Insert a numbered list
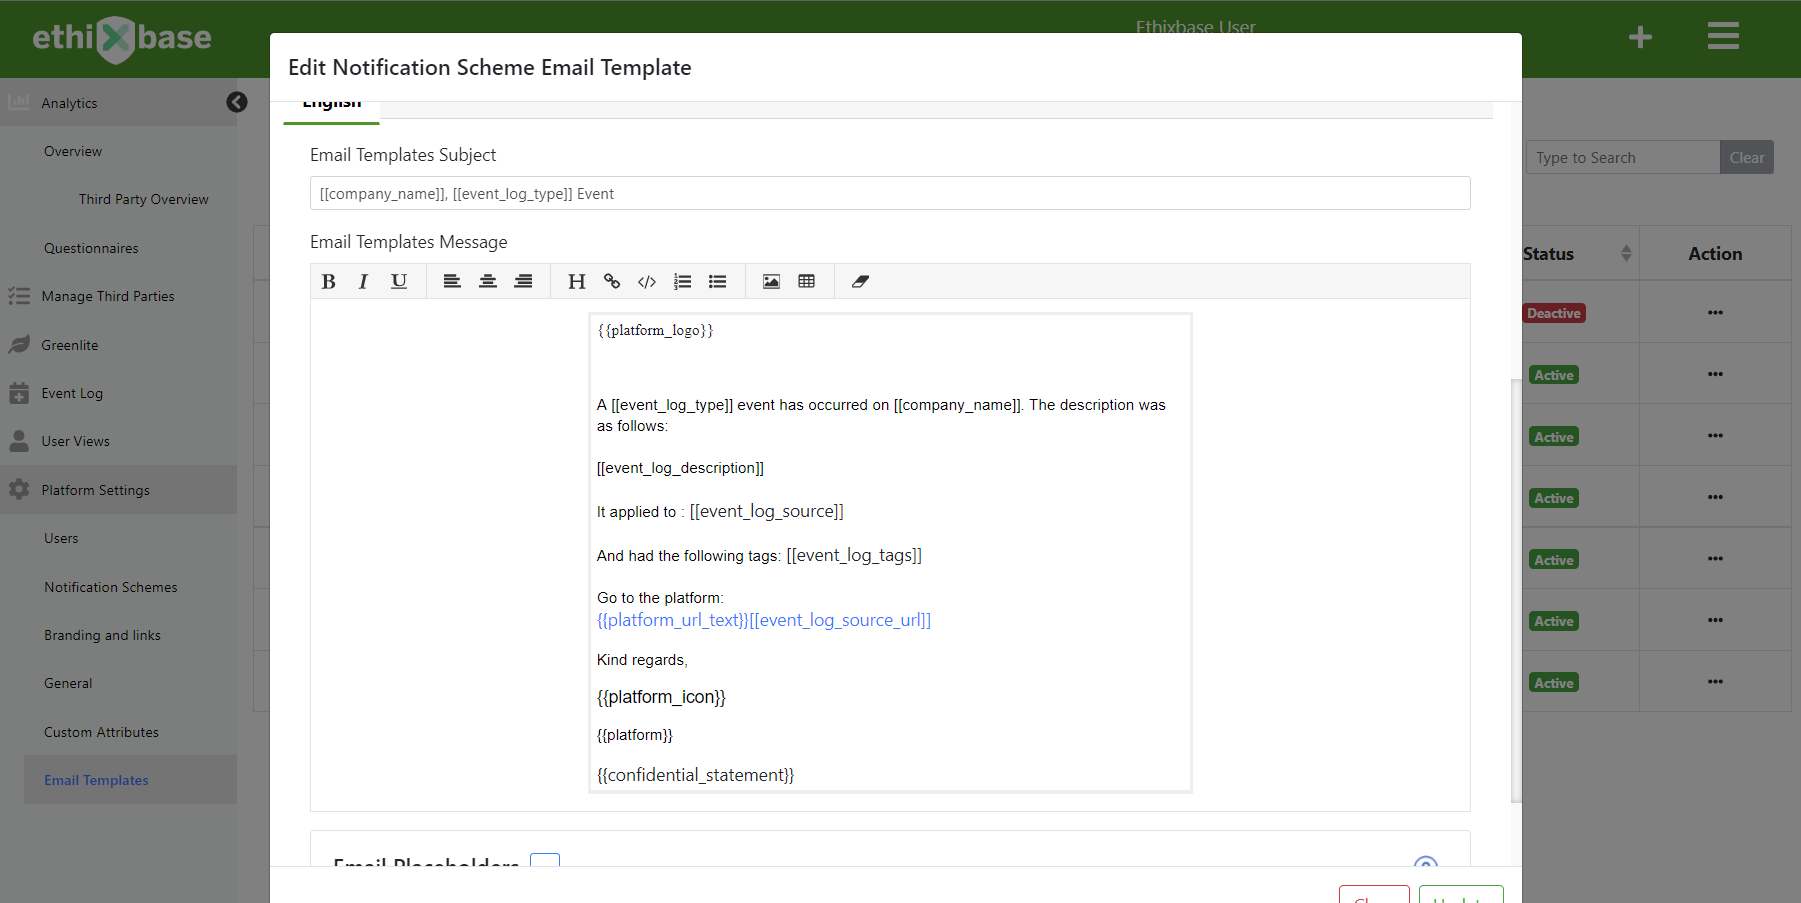1801x903 pixels. tap(683, 282)
